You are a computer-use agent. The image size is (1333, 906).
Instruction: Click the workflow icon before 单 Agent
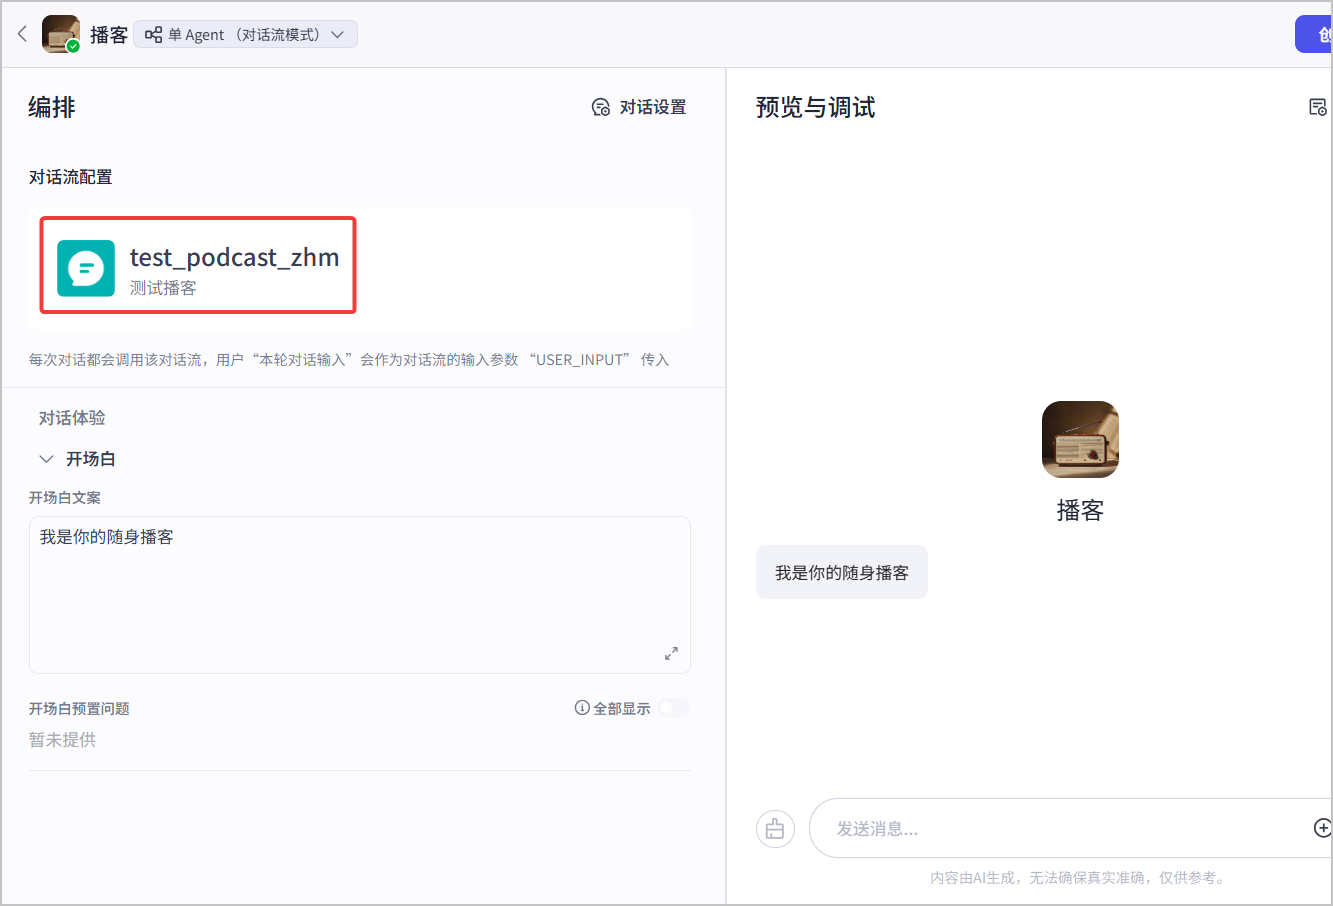pos(154,35)
